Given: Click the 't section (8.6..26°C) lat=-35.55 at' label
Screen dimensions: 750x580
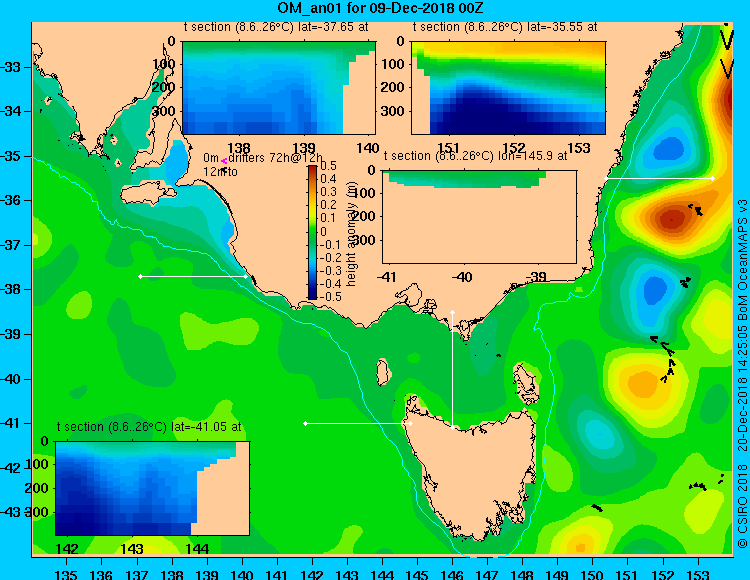Looking at the screenshot, I should (x=505, y=27).
